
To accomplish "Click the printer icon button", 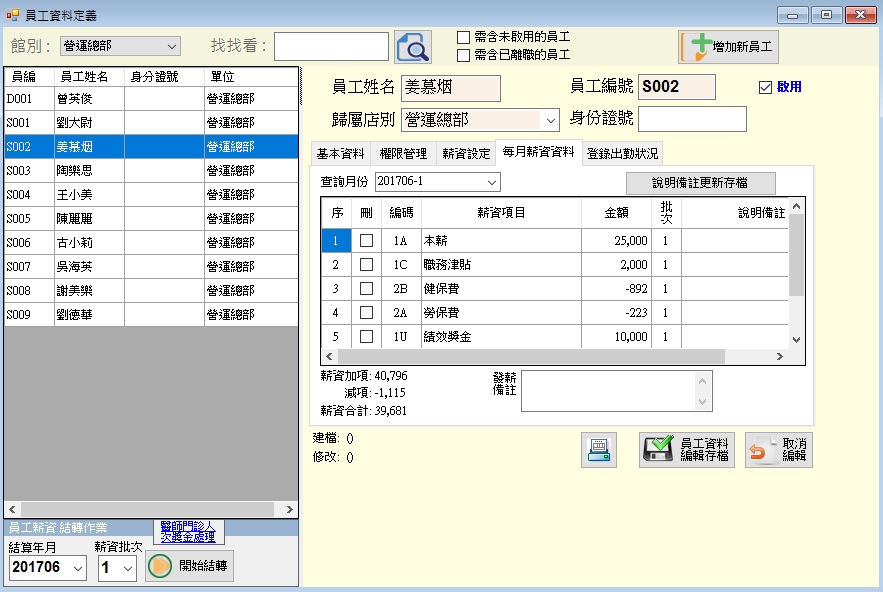I will [x=599, y=451].
